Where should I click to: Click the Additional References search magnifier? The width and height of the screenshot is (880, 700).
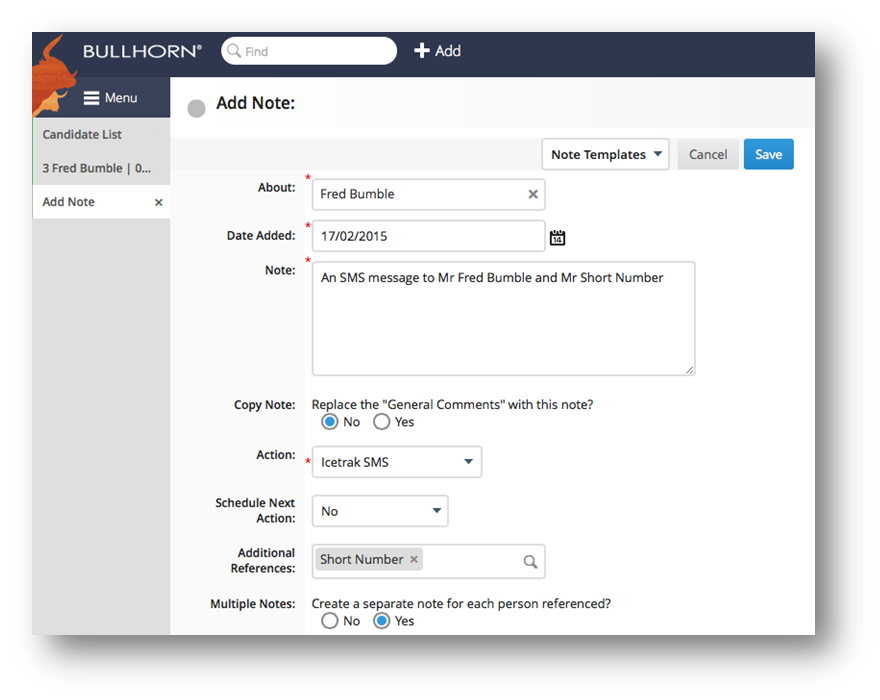point(530,562)
